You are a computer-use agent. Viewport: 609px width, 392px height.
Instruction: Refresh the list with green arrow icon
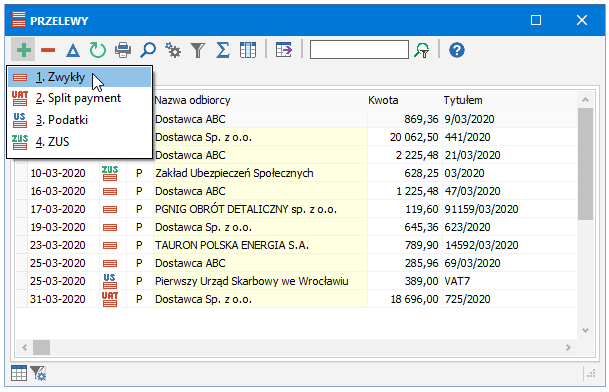[x=97, y=50]
